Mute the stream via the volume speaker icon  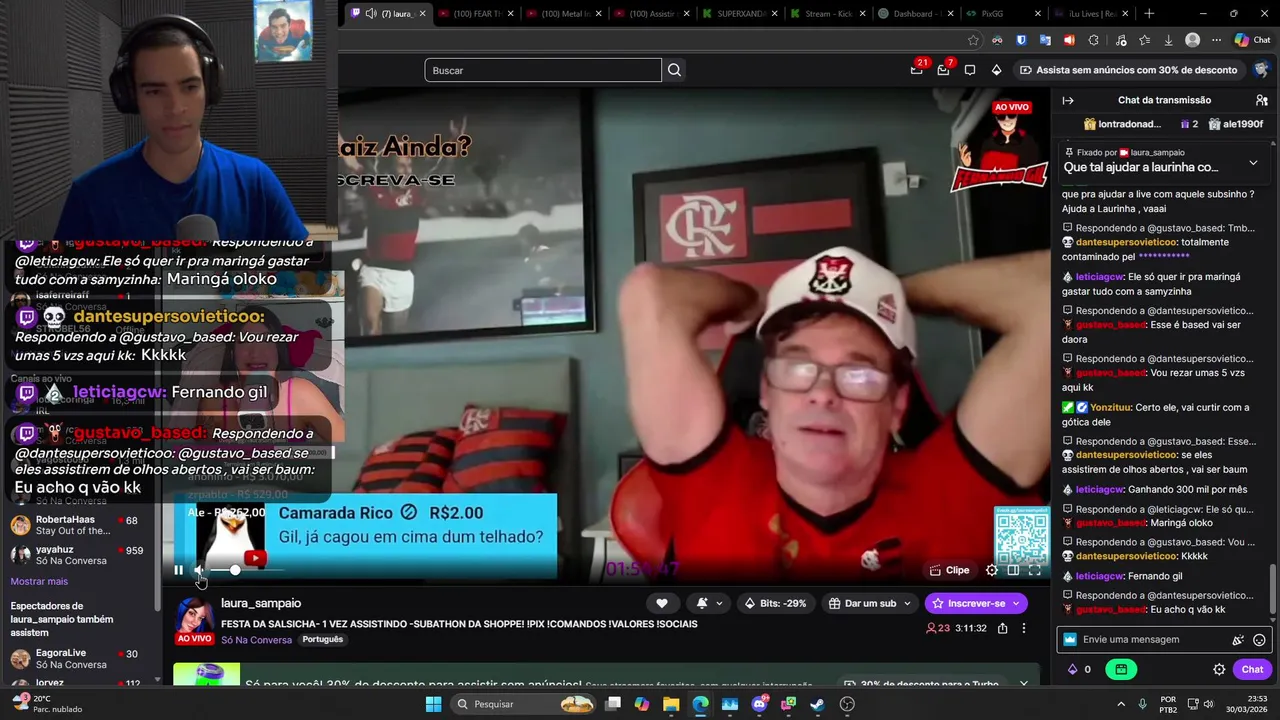tap(199, 570)
